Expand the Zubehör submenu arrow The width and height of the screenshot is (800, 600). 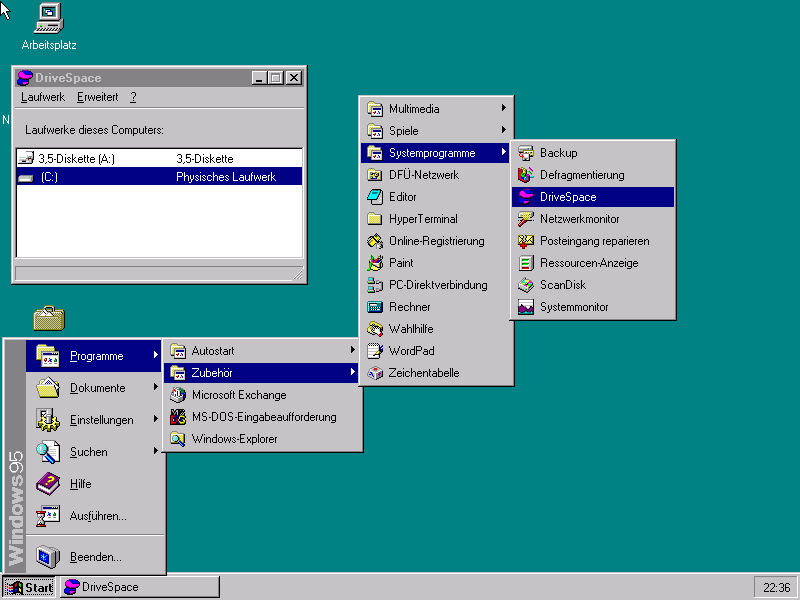pyautogui.click(x=352, y=372)
